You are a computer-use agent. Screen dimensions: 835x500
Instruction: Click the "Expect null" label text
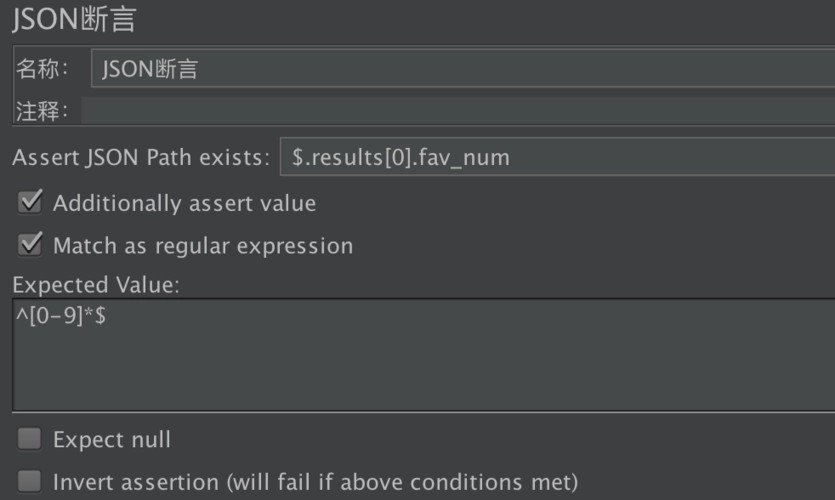point(112,439)
